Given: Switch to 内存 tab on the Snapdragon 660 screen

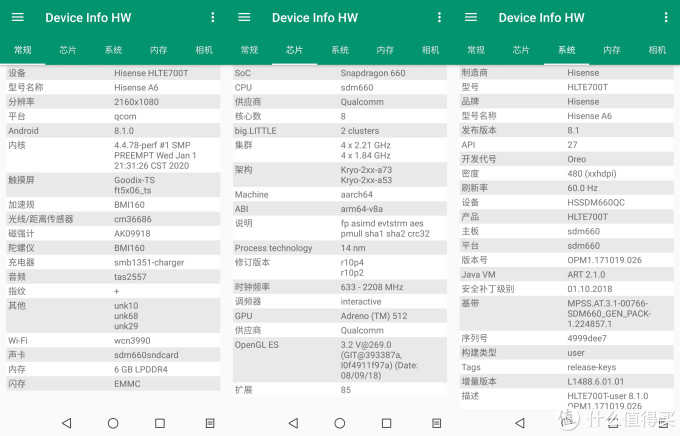Looking at the screenshot, I should pos(385,50).
